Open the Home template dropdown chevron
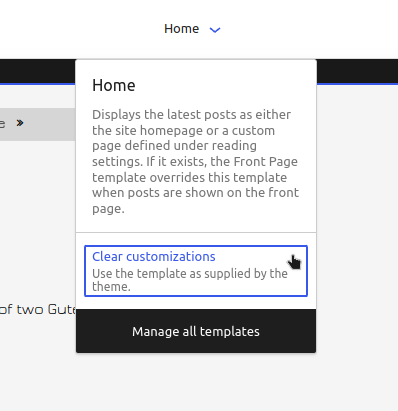This screenshot has width=398, height=411. pyautogui.click(x=215, y=30)
